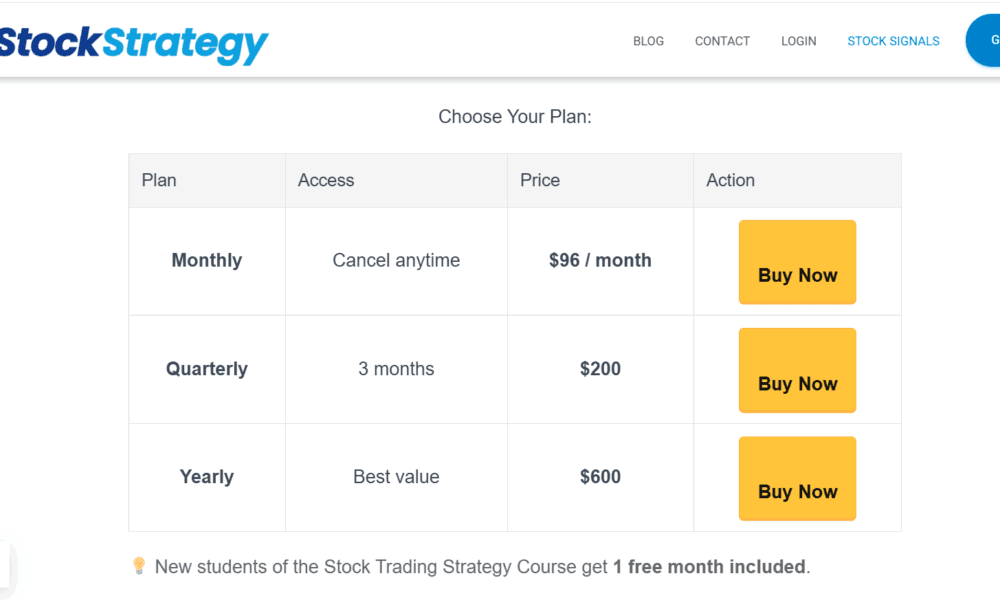Image resolution: width=1000 pixels, height=600 pixels.
Task: Click the blue button at the header's right edge
Action: [x=985, y=41]
